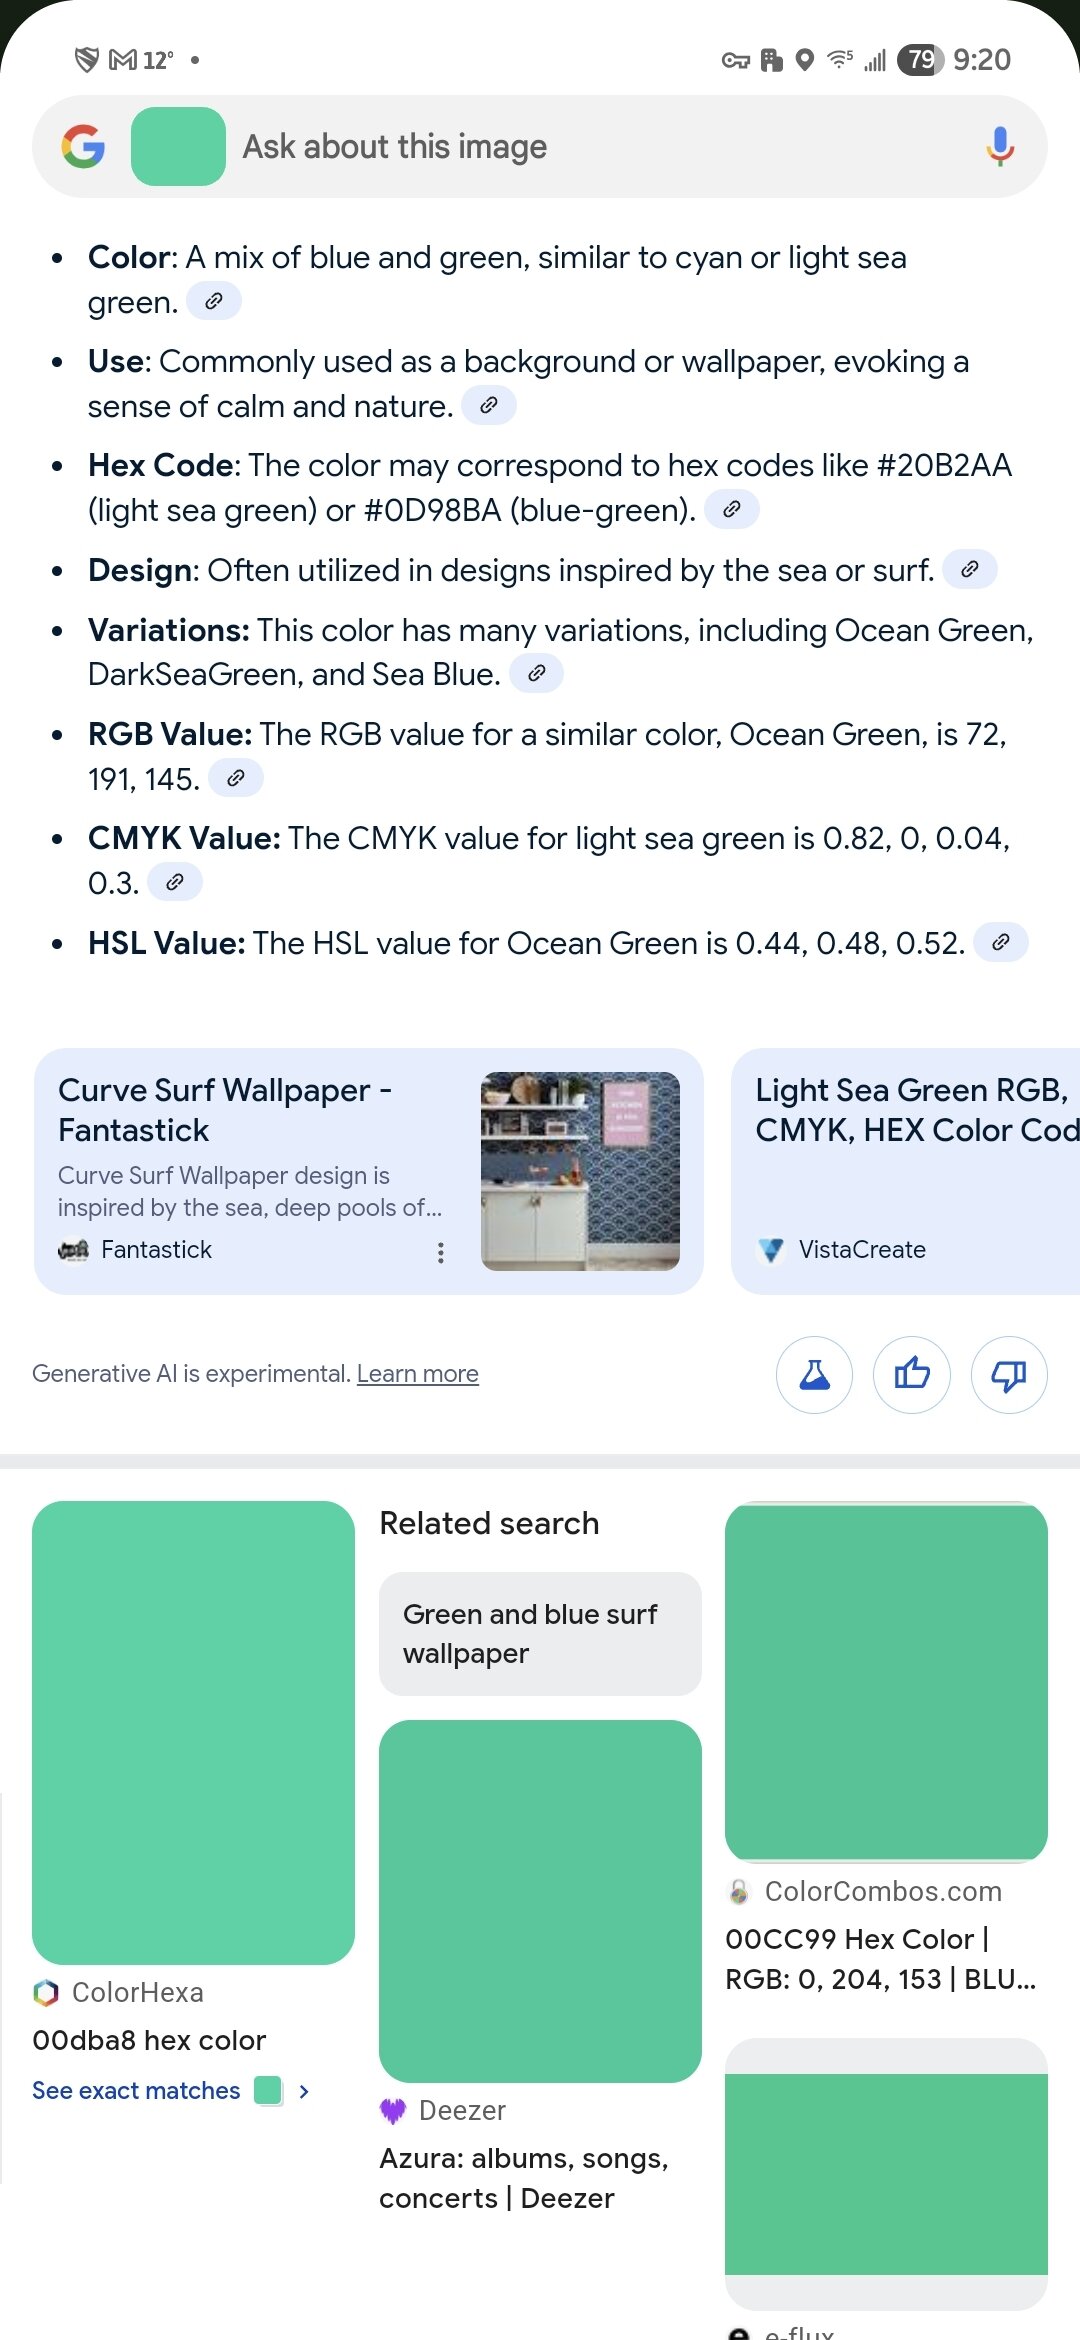
Task: Open source link icon after Hex Code bullet
Action: [x=732, y=510]
